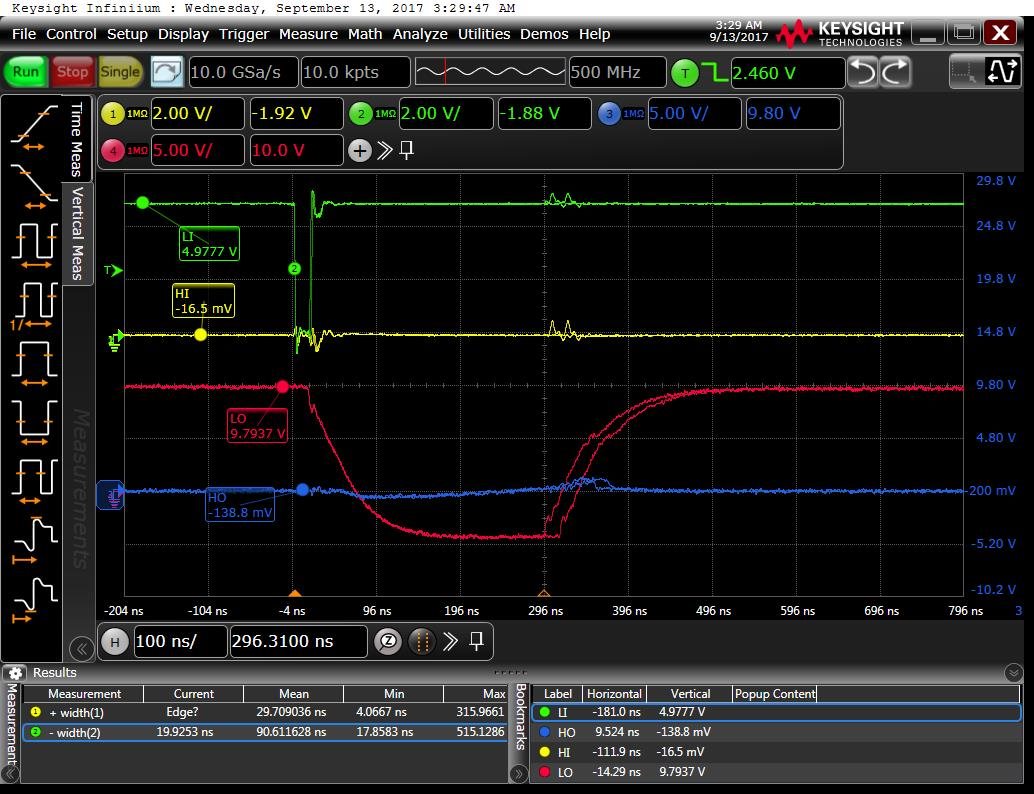
Task: Click channel 4 offset 10.0 V field
Action: click(x=297, y=150)
